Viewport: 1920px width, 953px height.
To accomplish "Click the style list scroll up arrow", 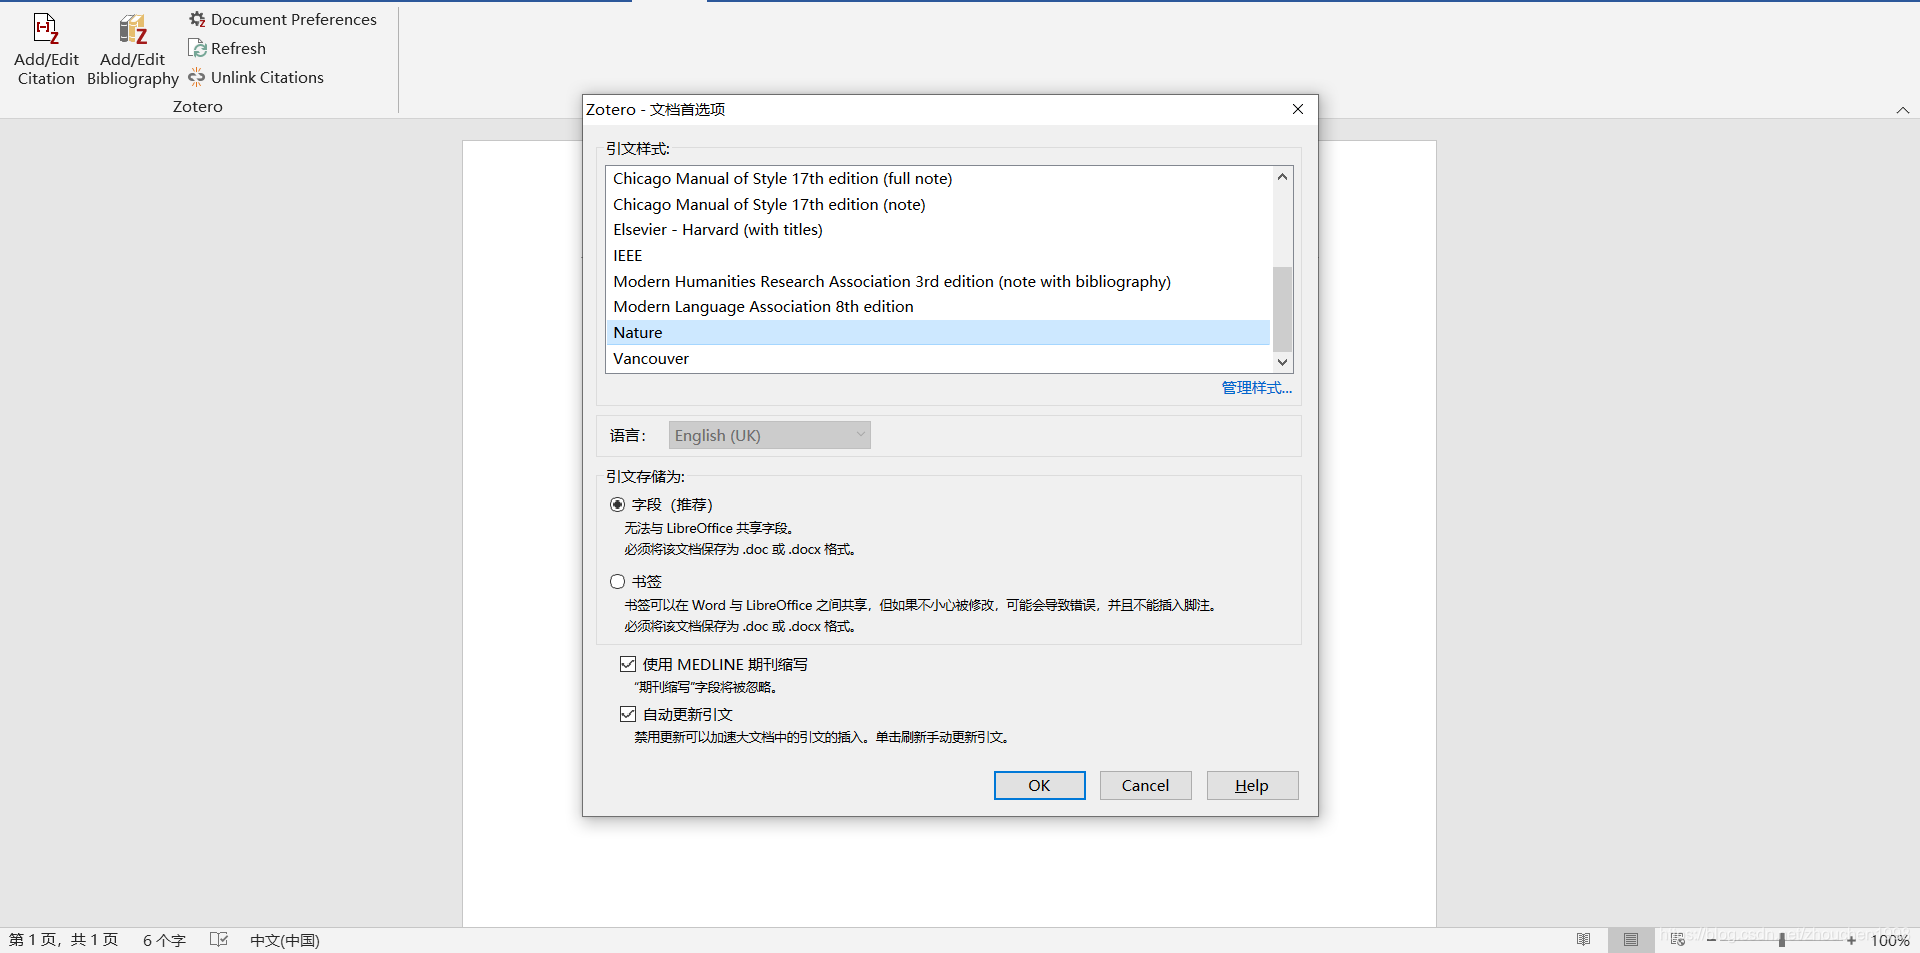I will tap(1282, 177).
